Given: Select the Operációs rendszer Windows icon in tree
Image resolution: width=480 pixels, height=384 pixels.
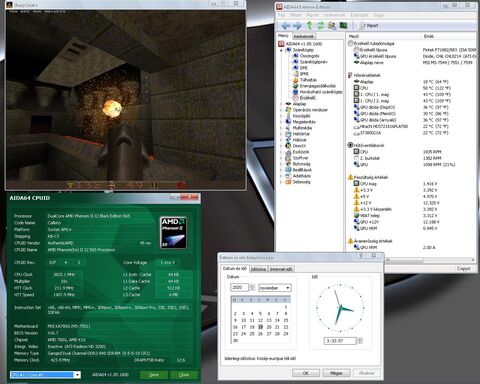Looking at the screenshot, I should pos(288,110).
